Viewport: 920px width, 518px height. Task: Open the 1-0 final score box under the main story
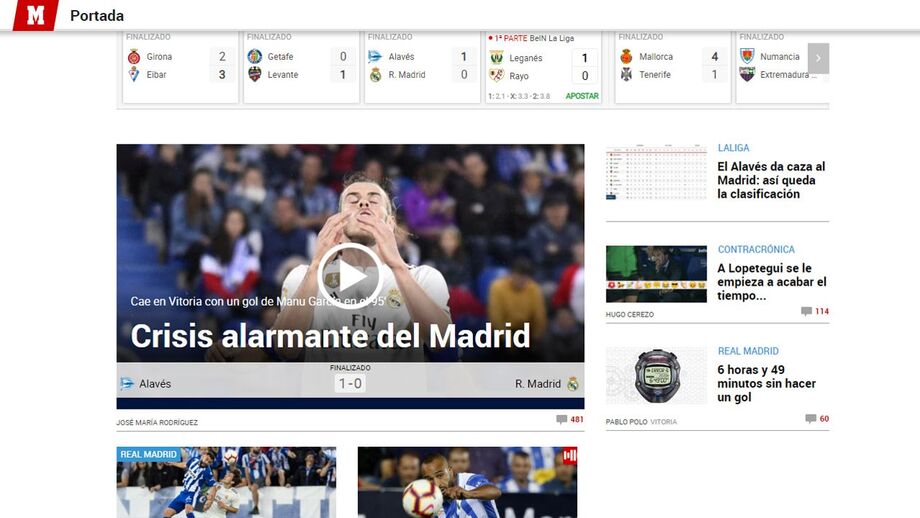[x=350, y=384]
